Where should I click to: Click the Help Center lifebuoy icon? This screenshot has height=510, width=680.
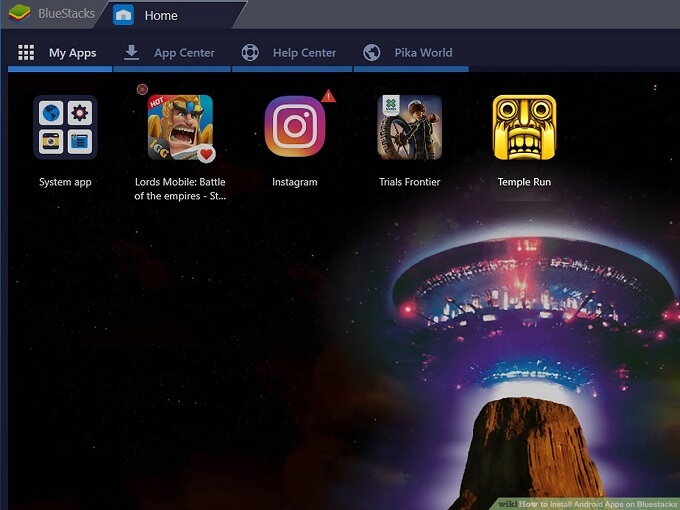(x=250, y=52)
